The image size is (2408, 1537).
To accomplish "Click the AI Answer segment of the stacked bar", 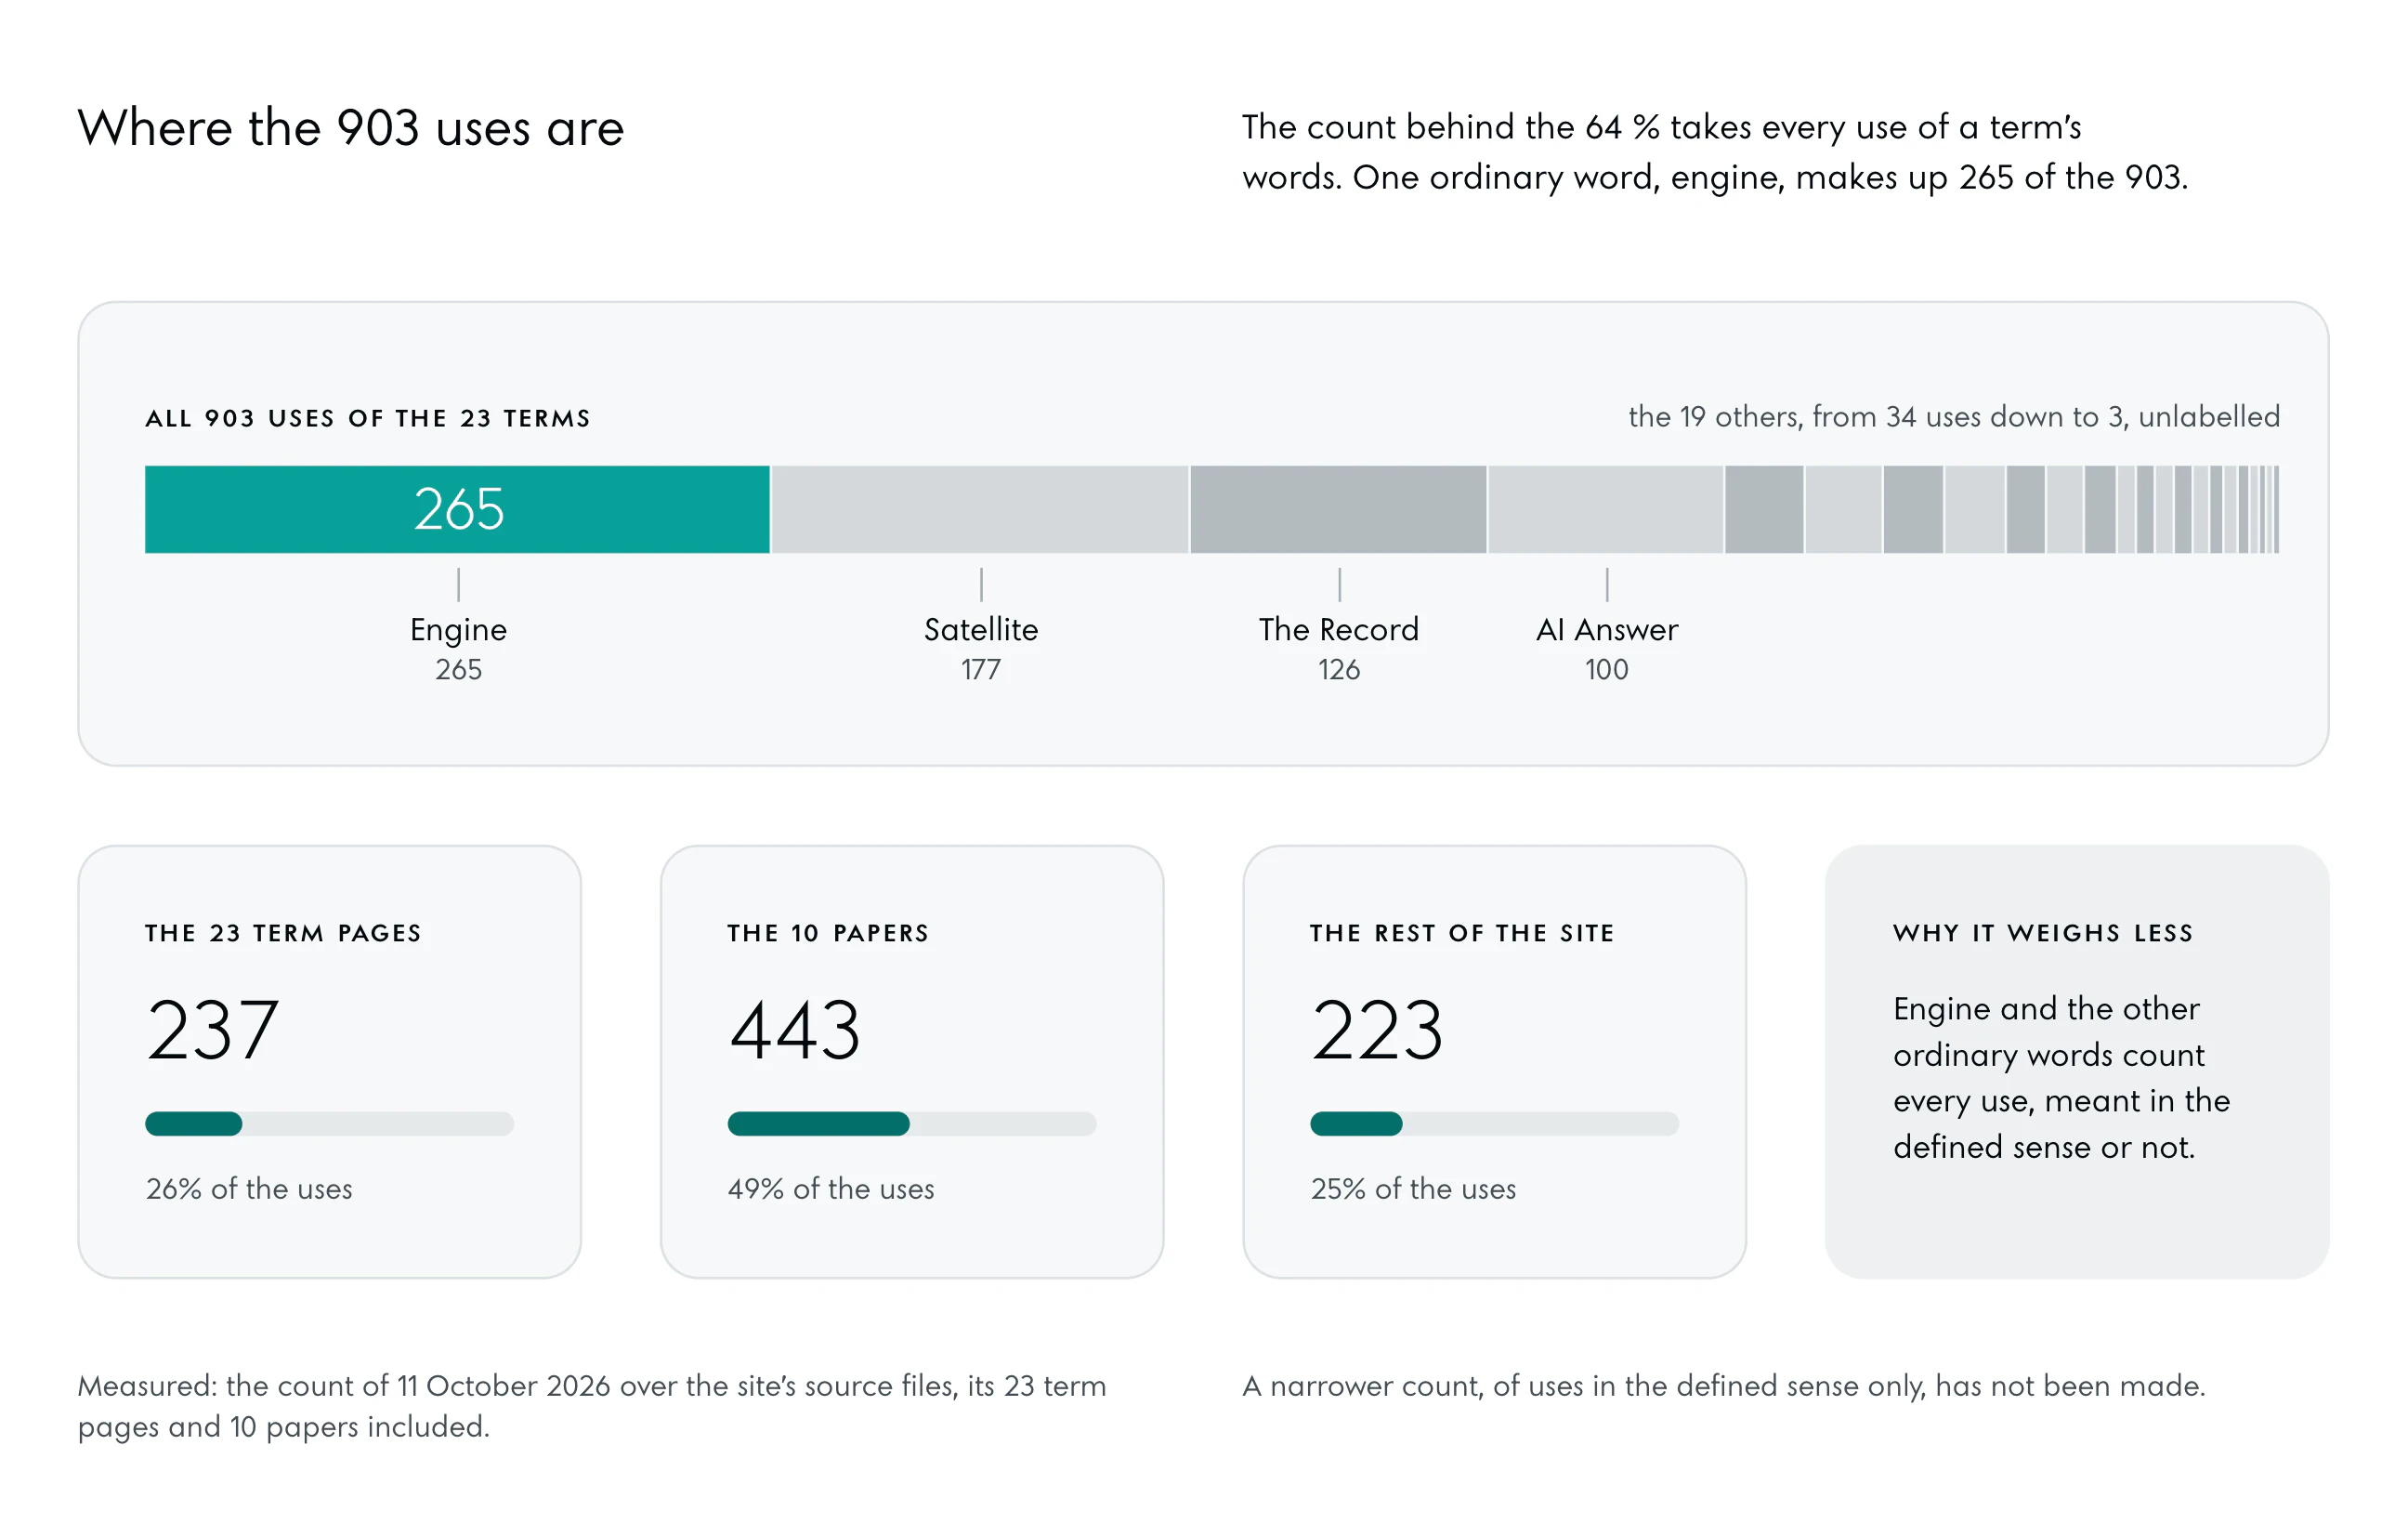I will point(1606,509).
